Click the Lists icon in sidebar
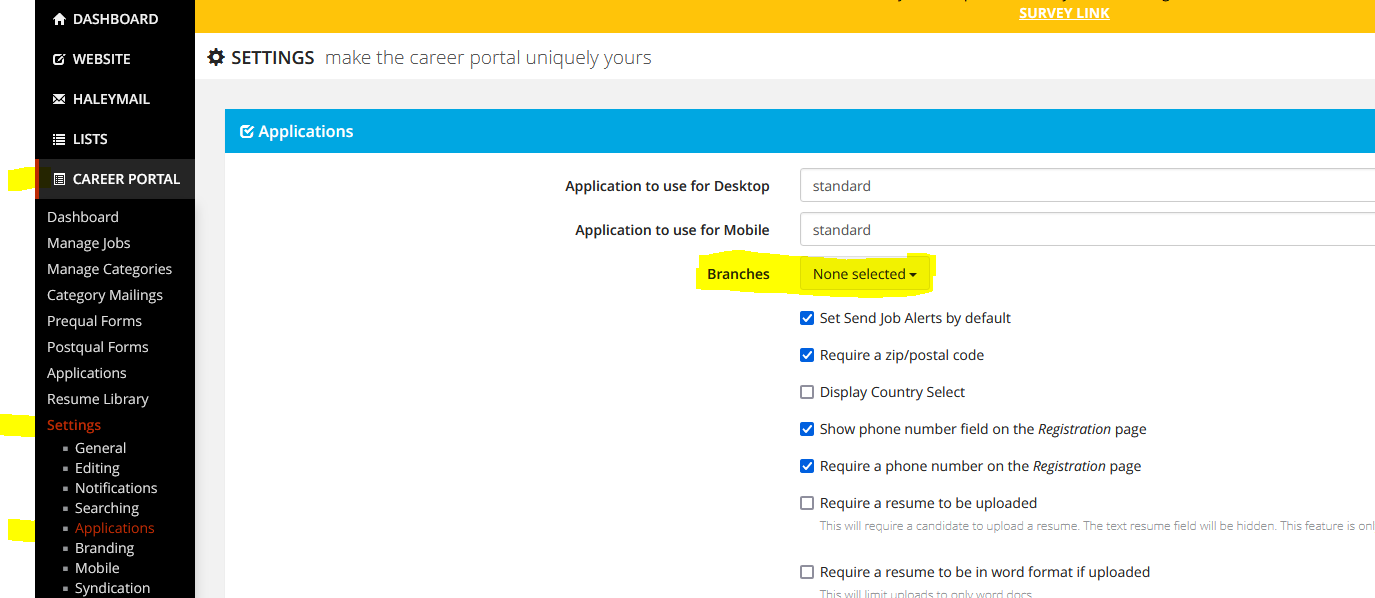The width and height of the screenshot is (1375, 598). coord(59,139)
